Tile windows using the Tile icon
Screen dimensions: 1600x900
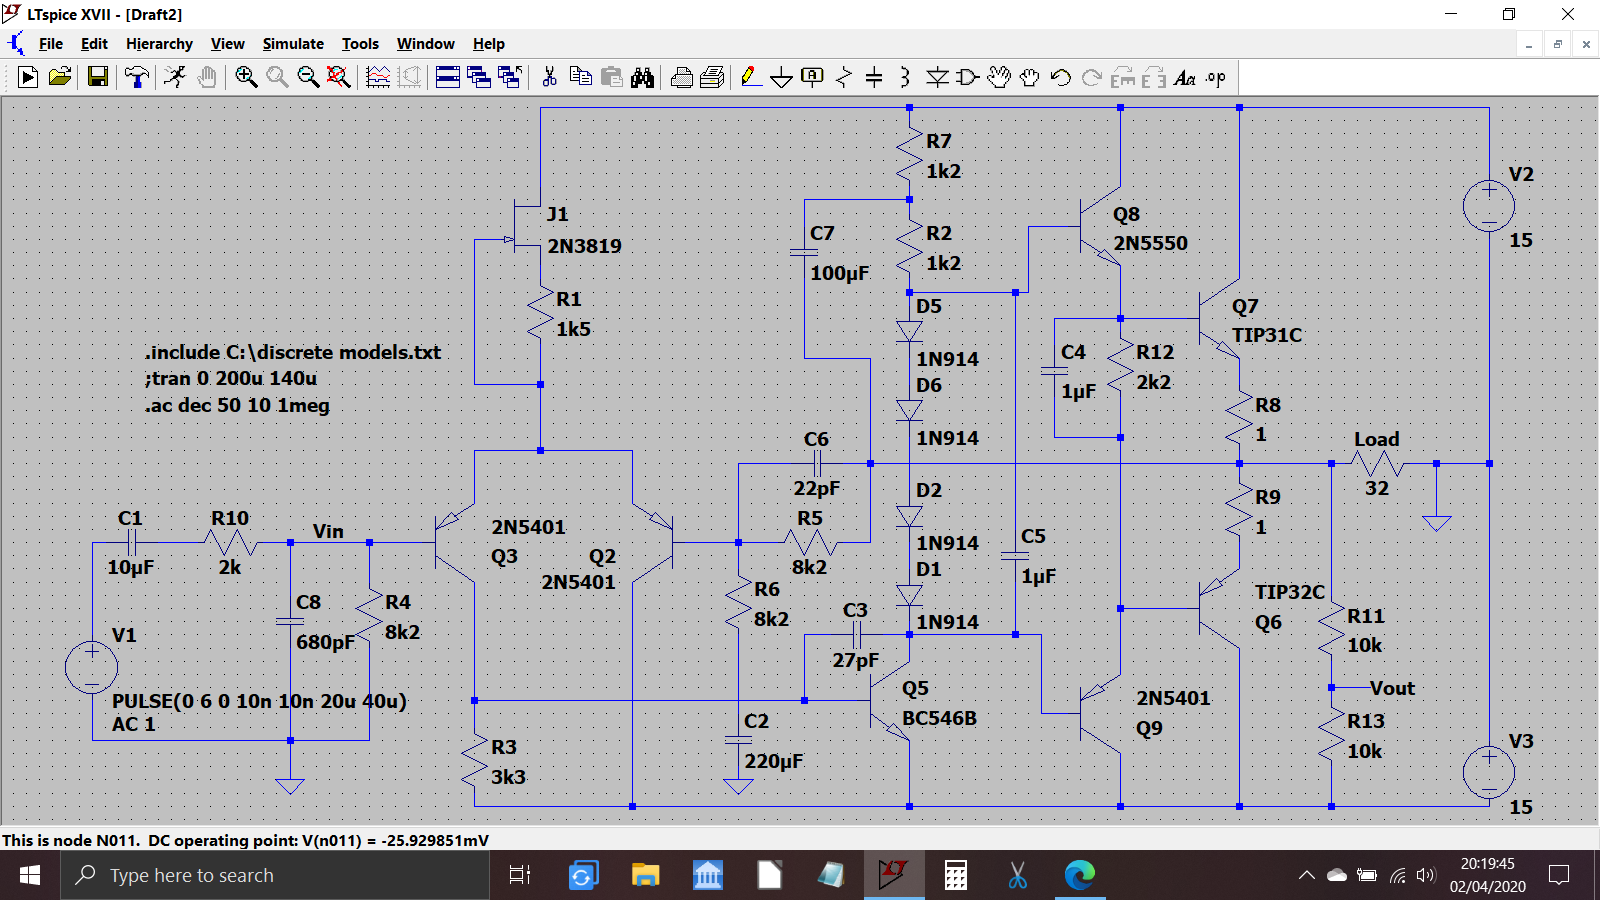[x=448, y=77]
